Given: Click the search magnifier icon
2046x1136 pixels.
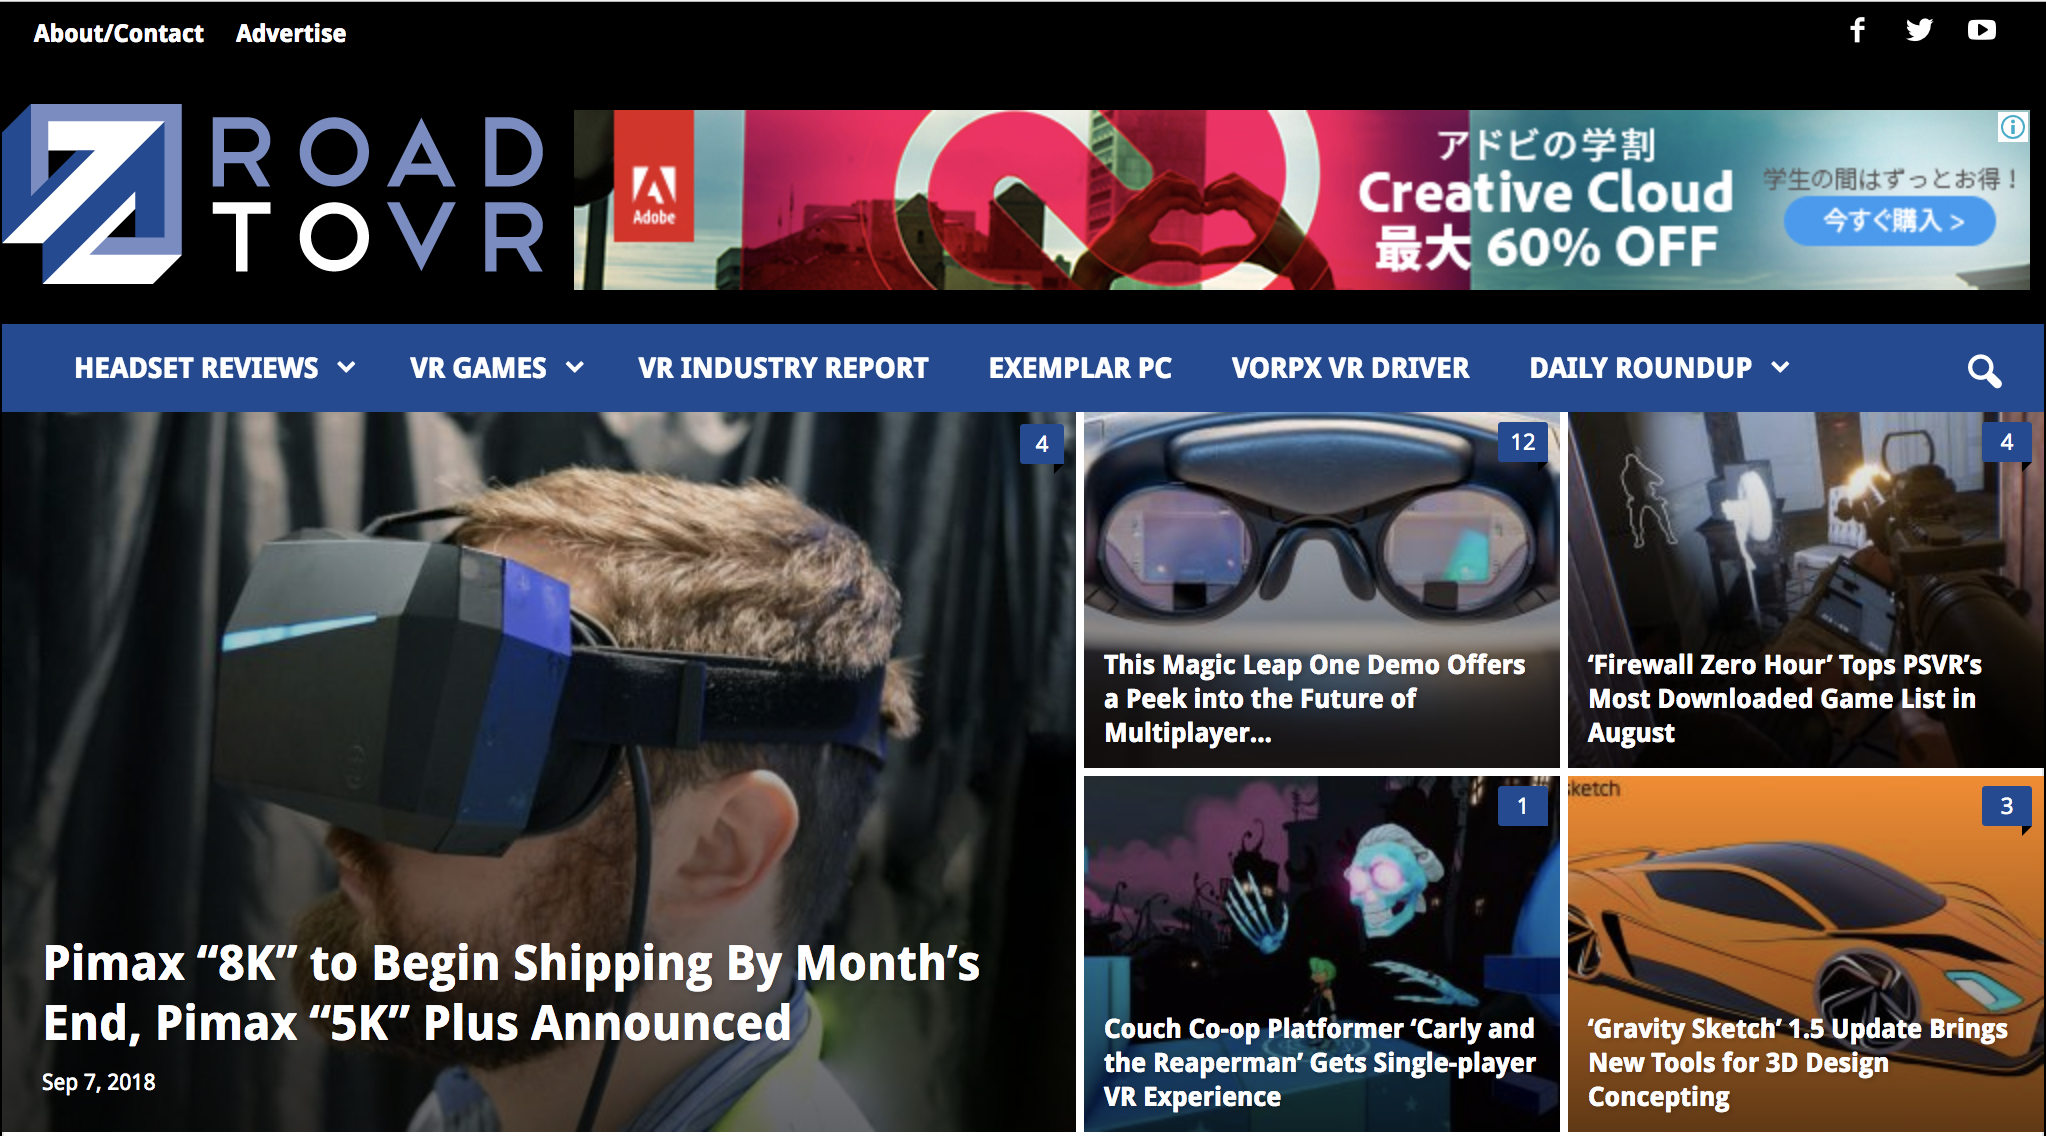Looking at the screenshot, I should (x=1984, y=370).
